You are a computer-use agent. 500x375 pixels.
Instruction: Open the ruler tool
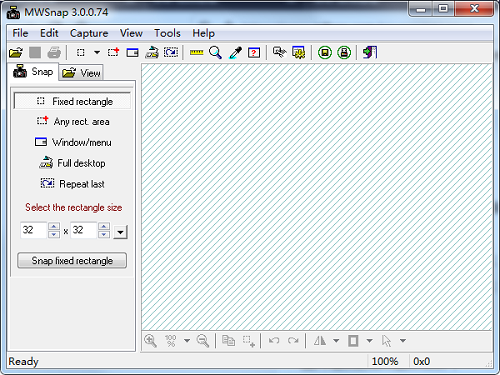pyautogui.click(x=197, y=53)
